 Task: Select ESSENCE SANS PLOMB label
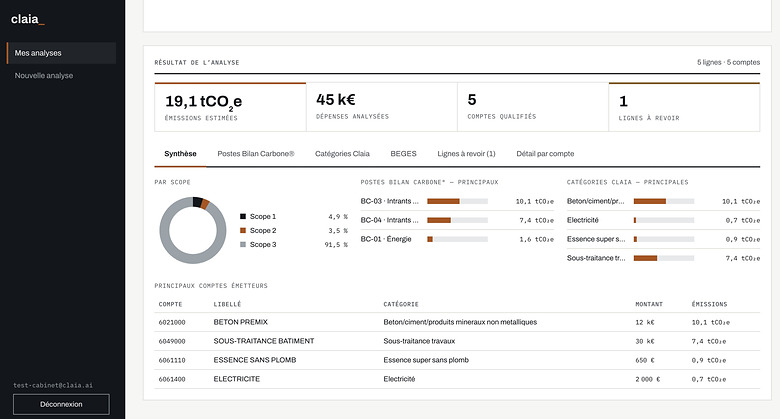click(255, 360)
